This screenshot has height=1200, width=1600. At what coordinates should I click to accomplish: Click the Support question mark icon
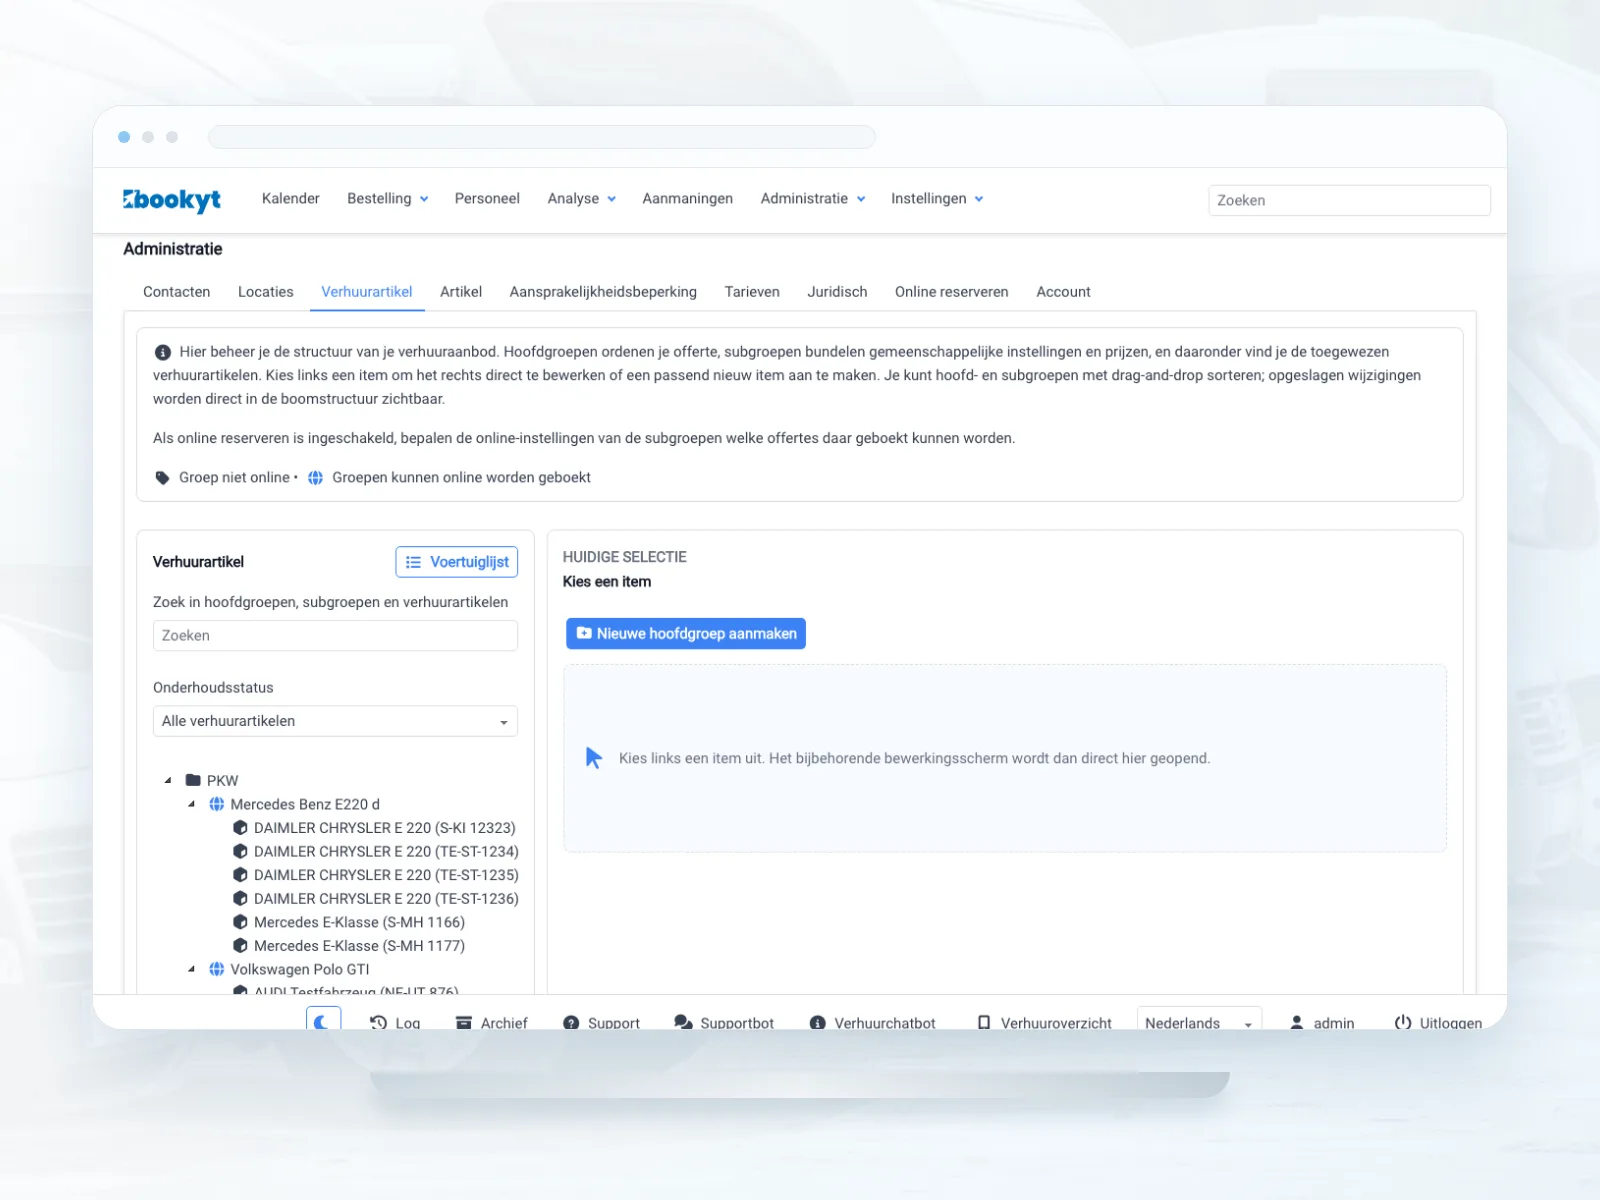pos(571,1023)
